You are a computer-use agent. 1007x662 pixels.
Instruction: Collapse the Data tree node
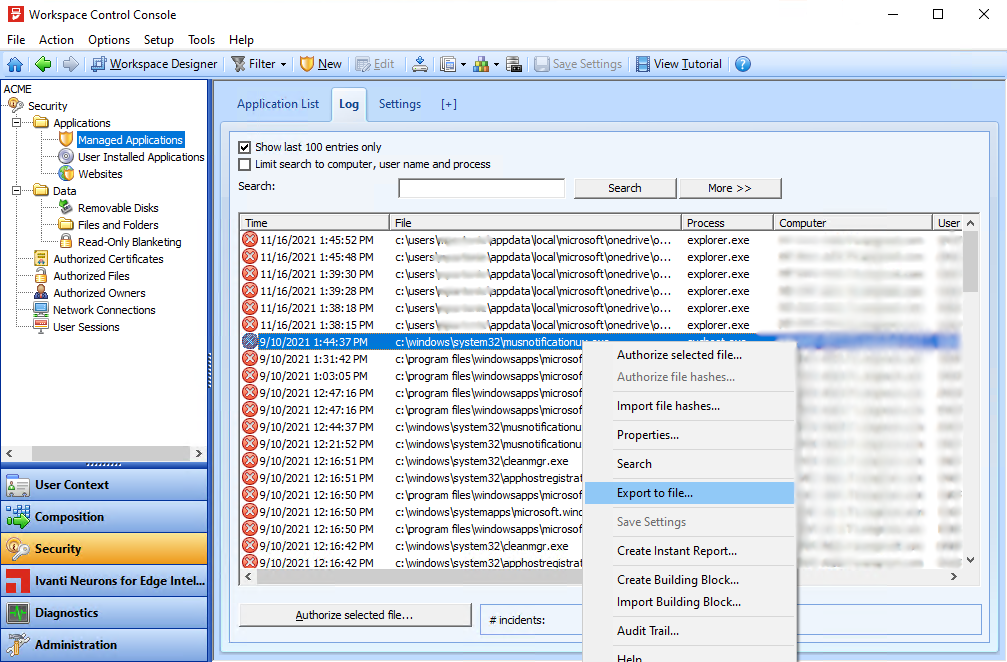pyautogui.click(x=17, y=191)
